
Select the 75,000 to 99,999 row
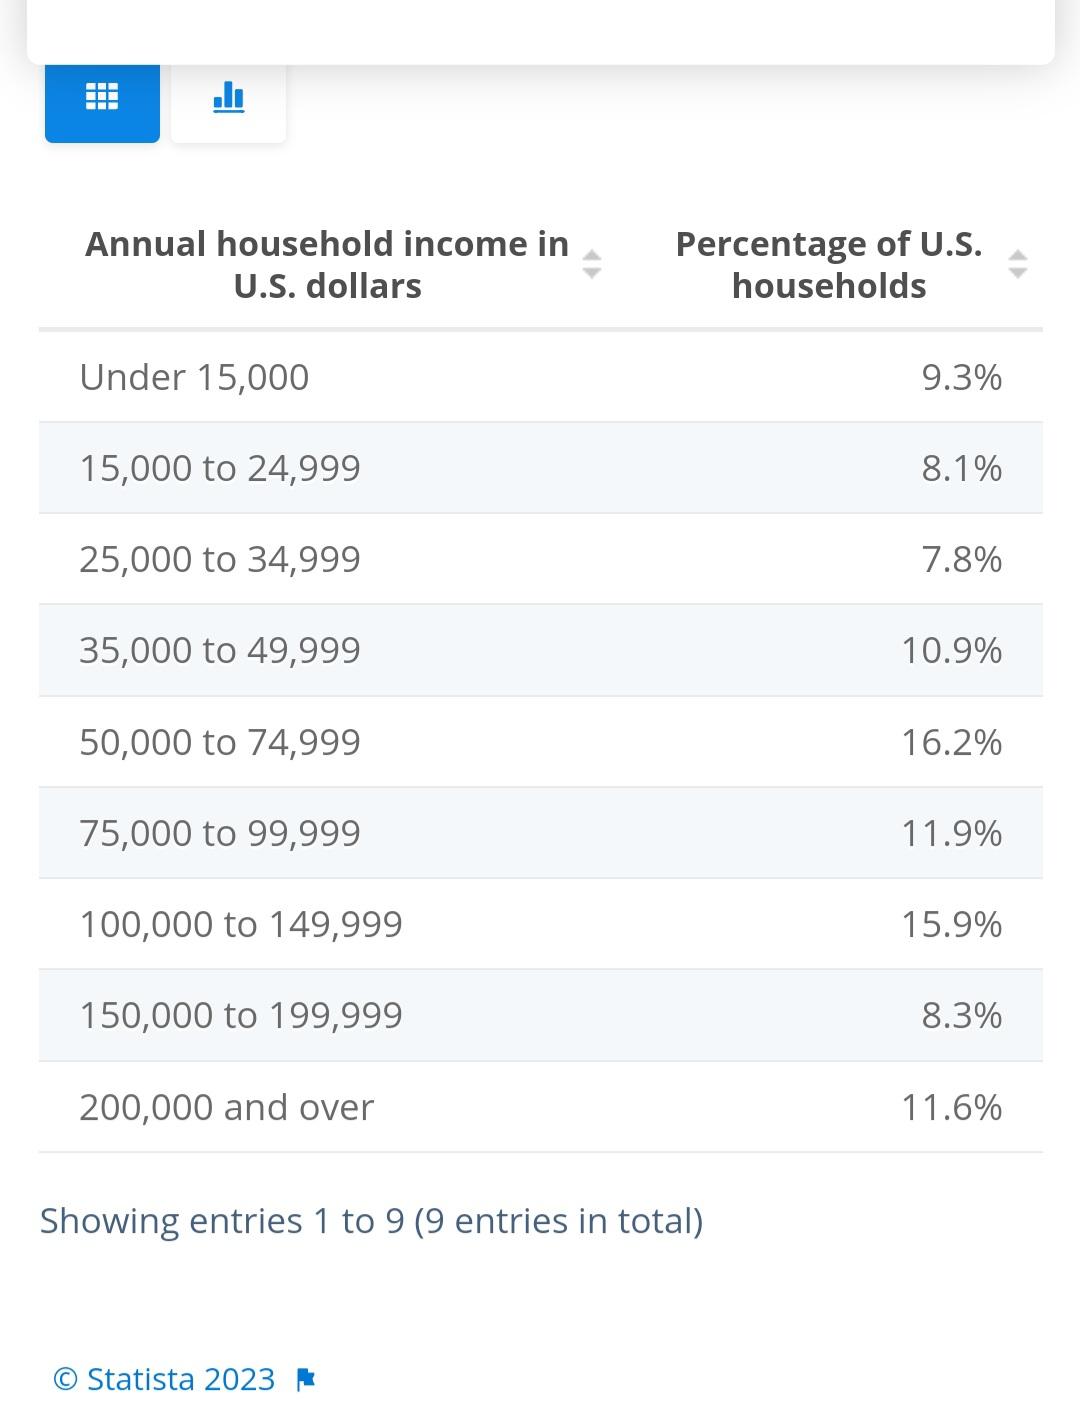coord(541,833)
